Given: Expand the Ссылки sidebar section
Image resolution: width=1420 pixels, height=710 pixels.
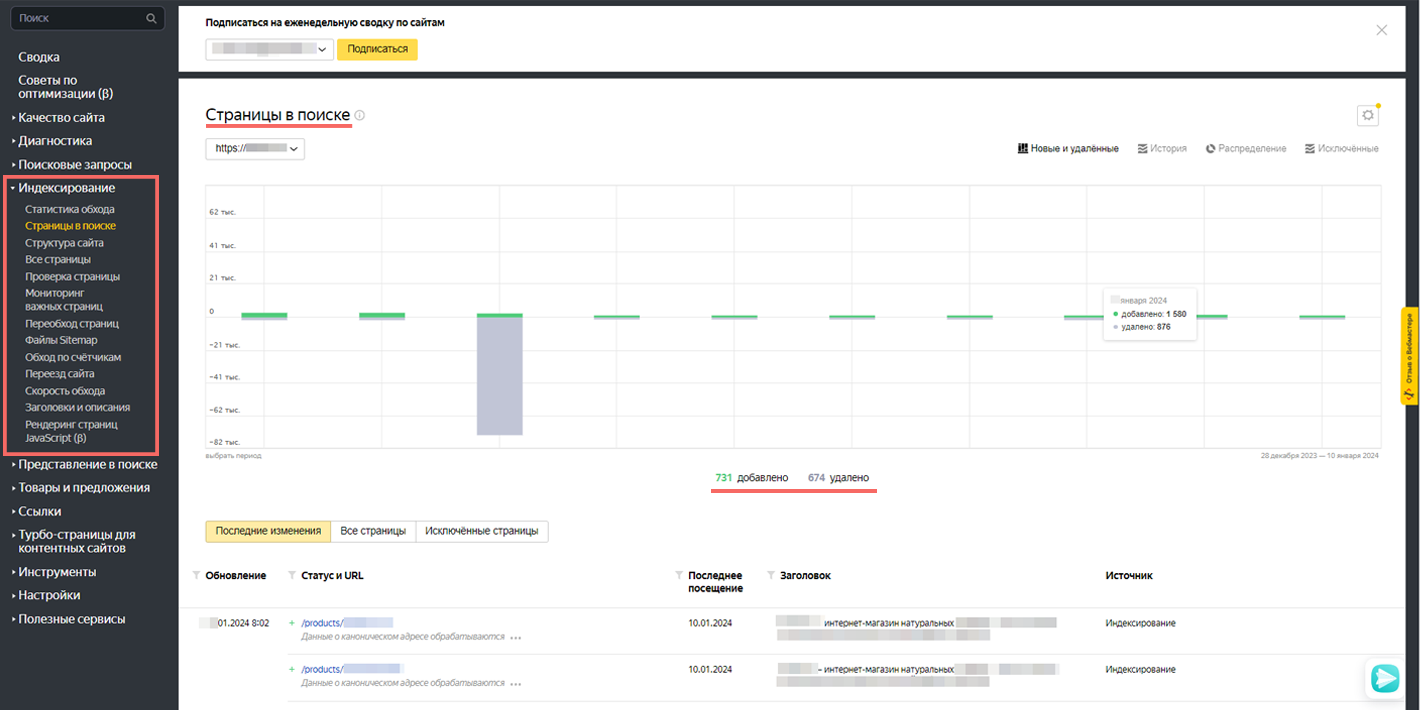Looking at the screenshot, I should coord(40,511).
